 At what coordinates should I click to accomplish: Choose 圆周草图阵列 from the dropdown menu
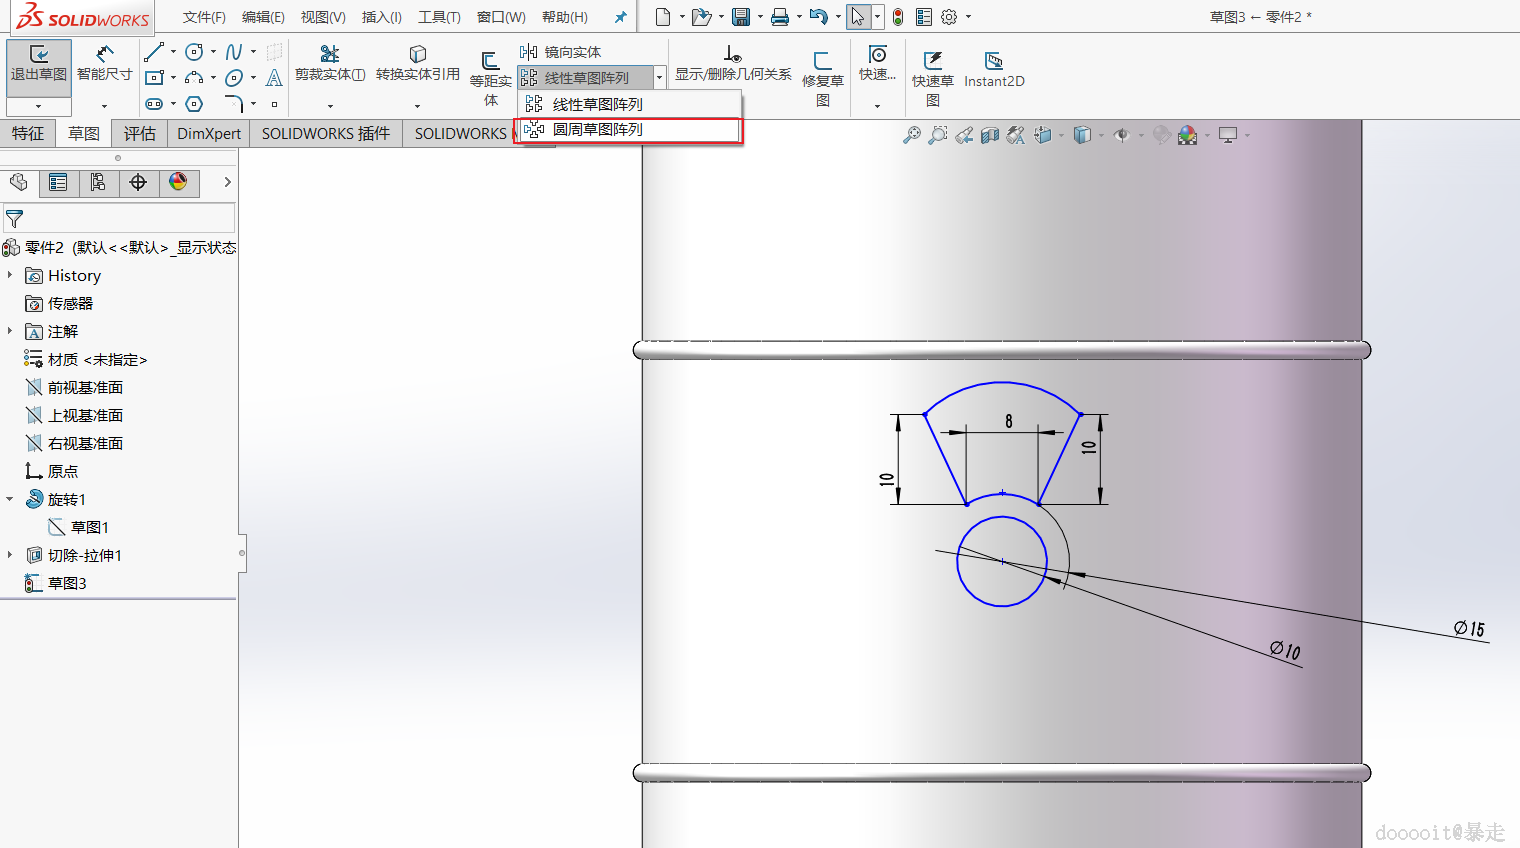[x=597, y=130]
